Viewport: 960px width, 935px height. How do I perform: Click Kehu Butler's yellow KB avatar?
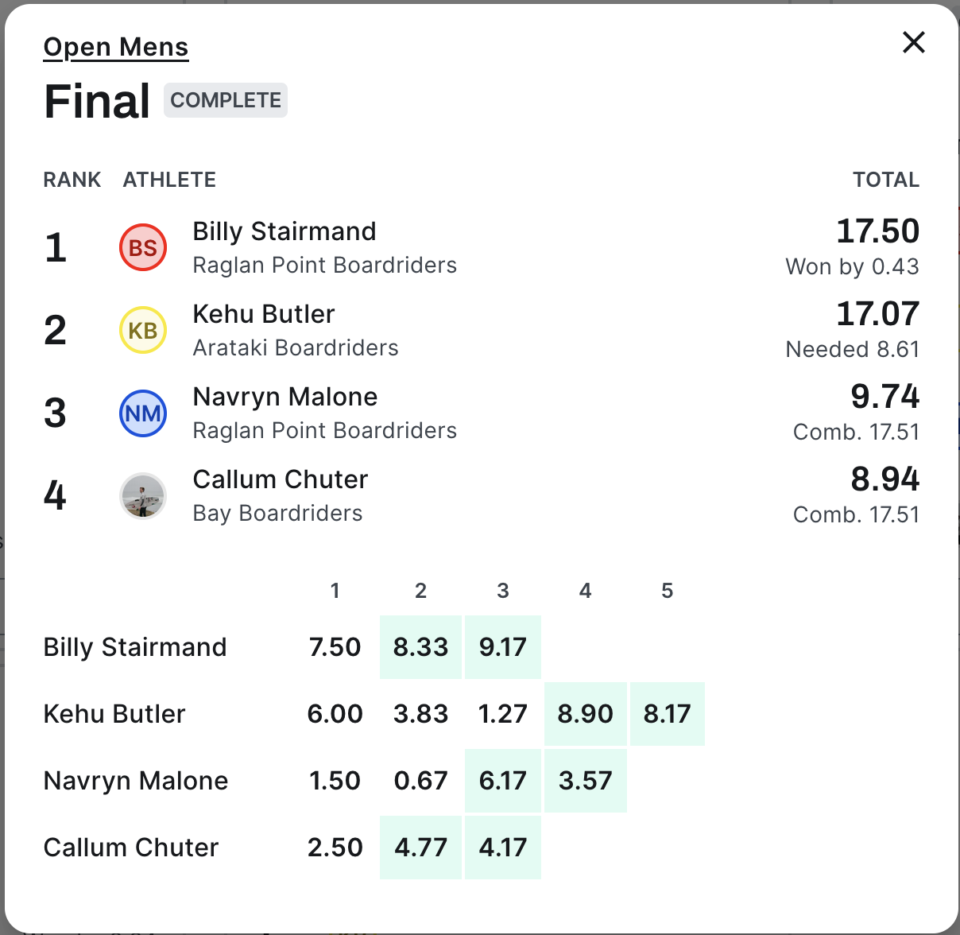[x=143, y=331]
